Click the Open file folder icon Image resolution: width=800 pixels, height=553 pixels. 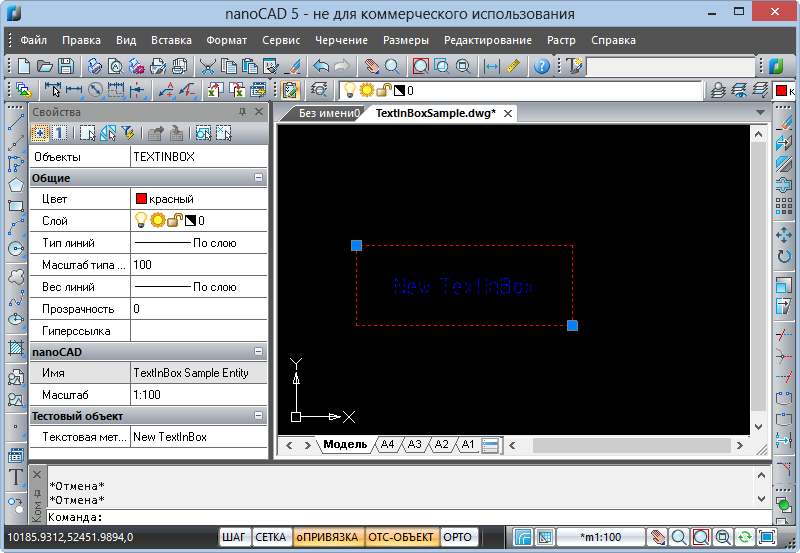point(45,66)
